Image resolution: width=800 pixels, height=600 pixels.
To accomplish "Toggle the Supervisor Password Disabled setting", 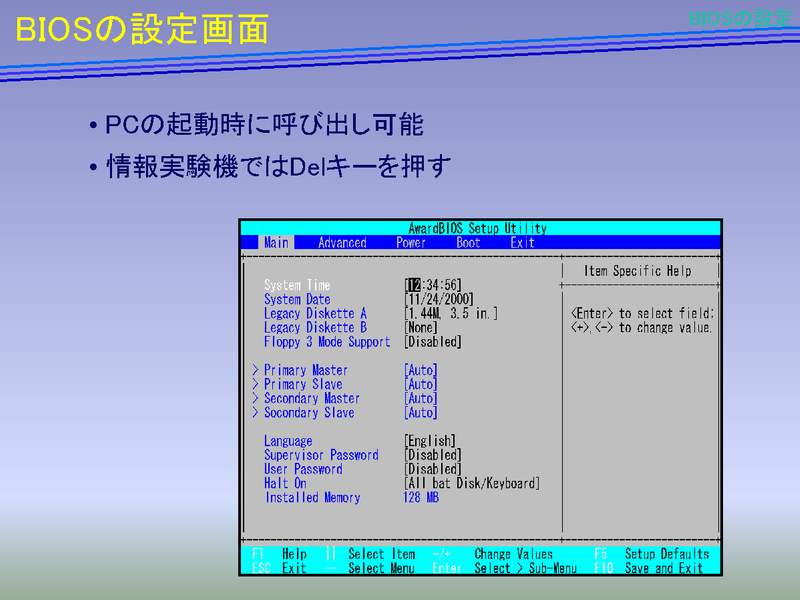I will coord(432,456).
